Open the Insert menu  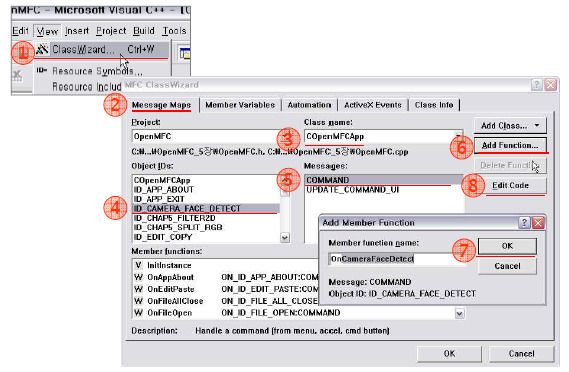tap(77, 31)
